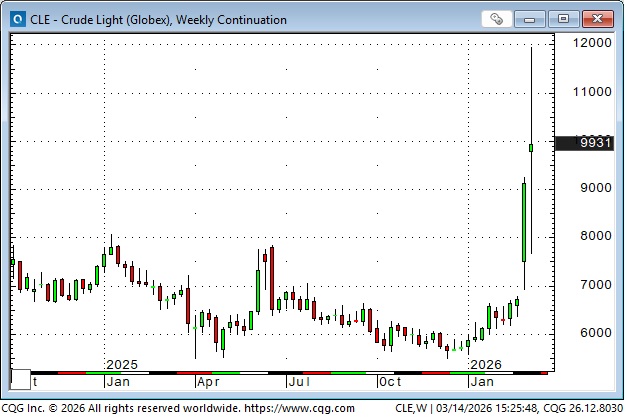627x417 pixels.
Task: Click the 12000 price axis label
Action: coord(591,44)
